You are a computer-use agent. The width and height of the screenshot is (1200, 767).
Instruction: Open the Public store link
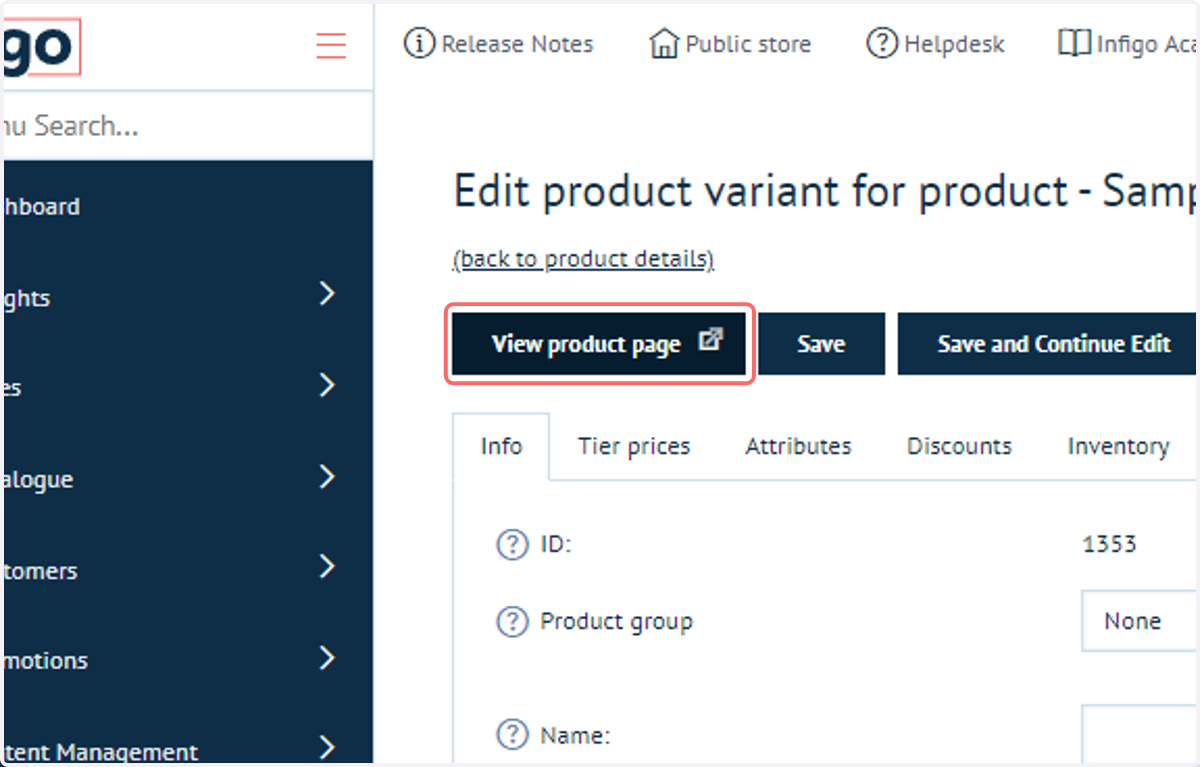pyautogui.click(x=748, y=44)
